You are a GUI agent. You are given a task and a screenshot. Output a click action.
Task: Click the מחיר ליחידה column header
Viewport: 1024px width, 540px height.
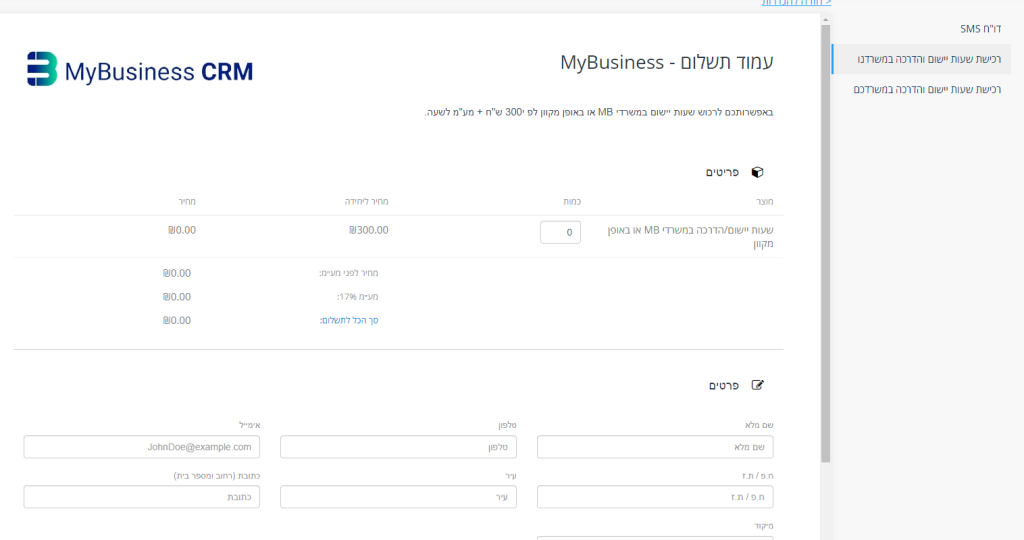(366, 202)
